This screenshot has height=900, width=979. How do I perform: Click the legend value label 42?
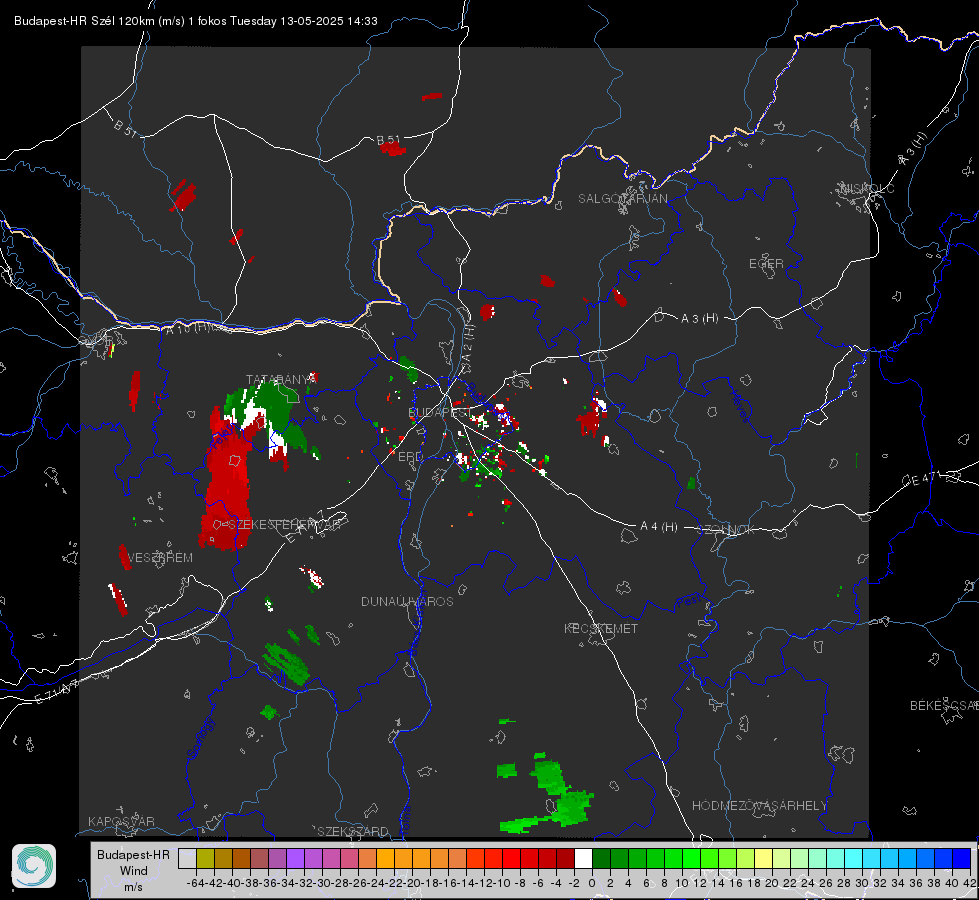(x=969, y=883)
